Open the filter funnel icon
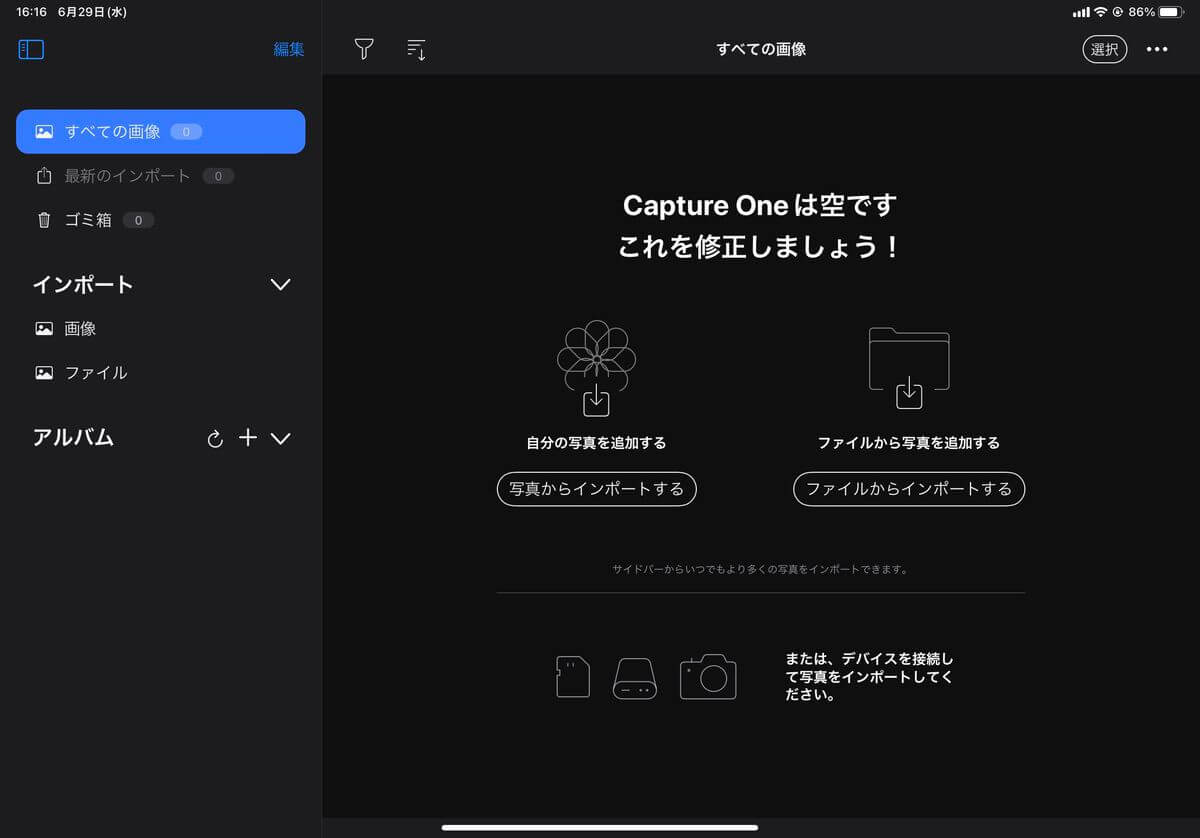The width and height of the screenshot is (1200, 838). 364,49
